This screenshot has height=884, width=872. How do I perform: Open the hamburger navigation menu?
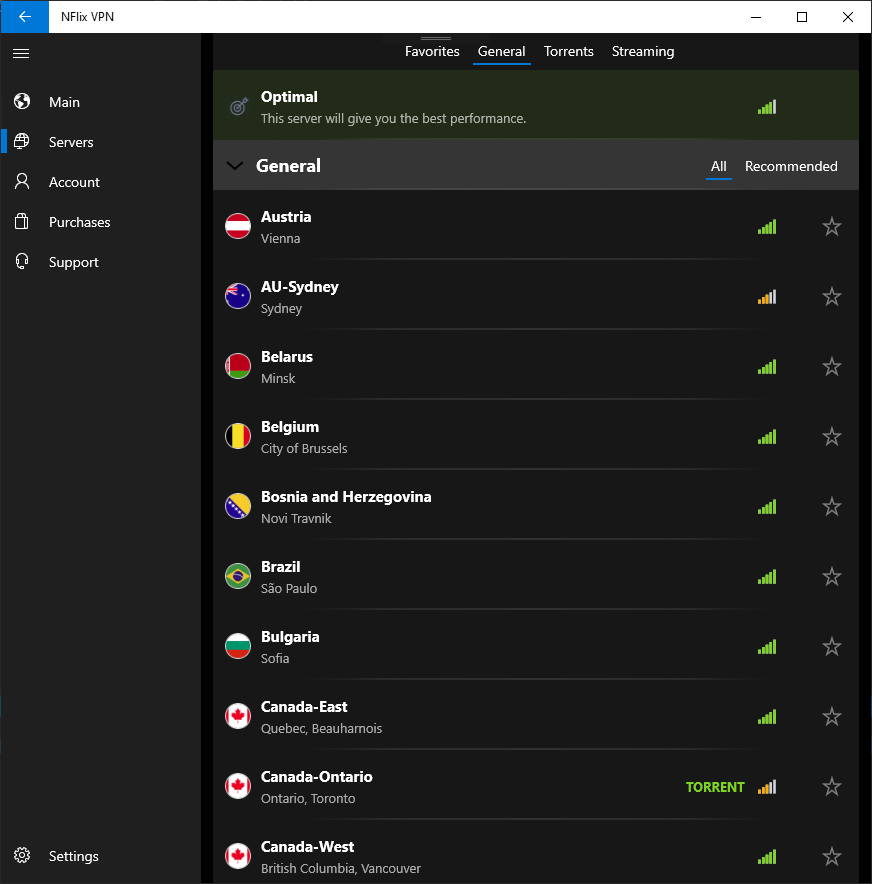tap(21, 53)
